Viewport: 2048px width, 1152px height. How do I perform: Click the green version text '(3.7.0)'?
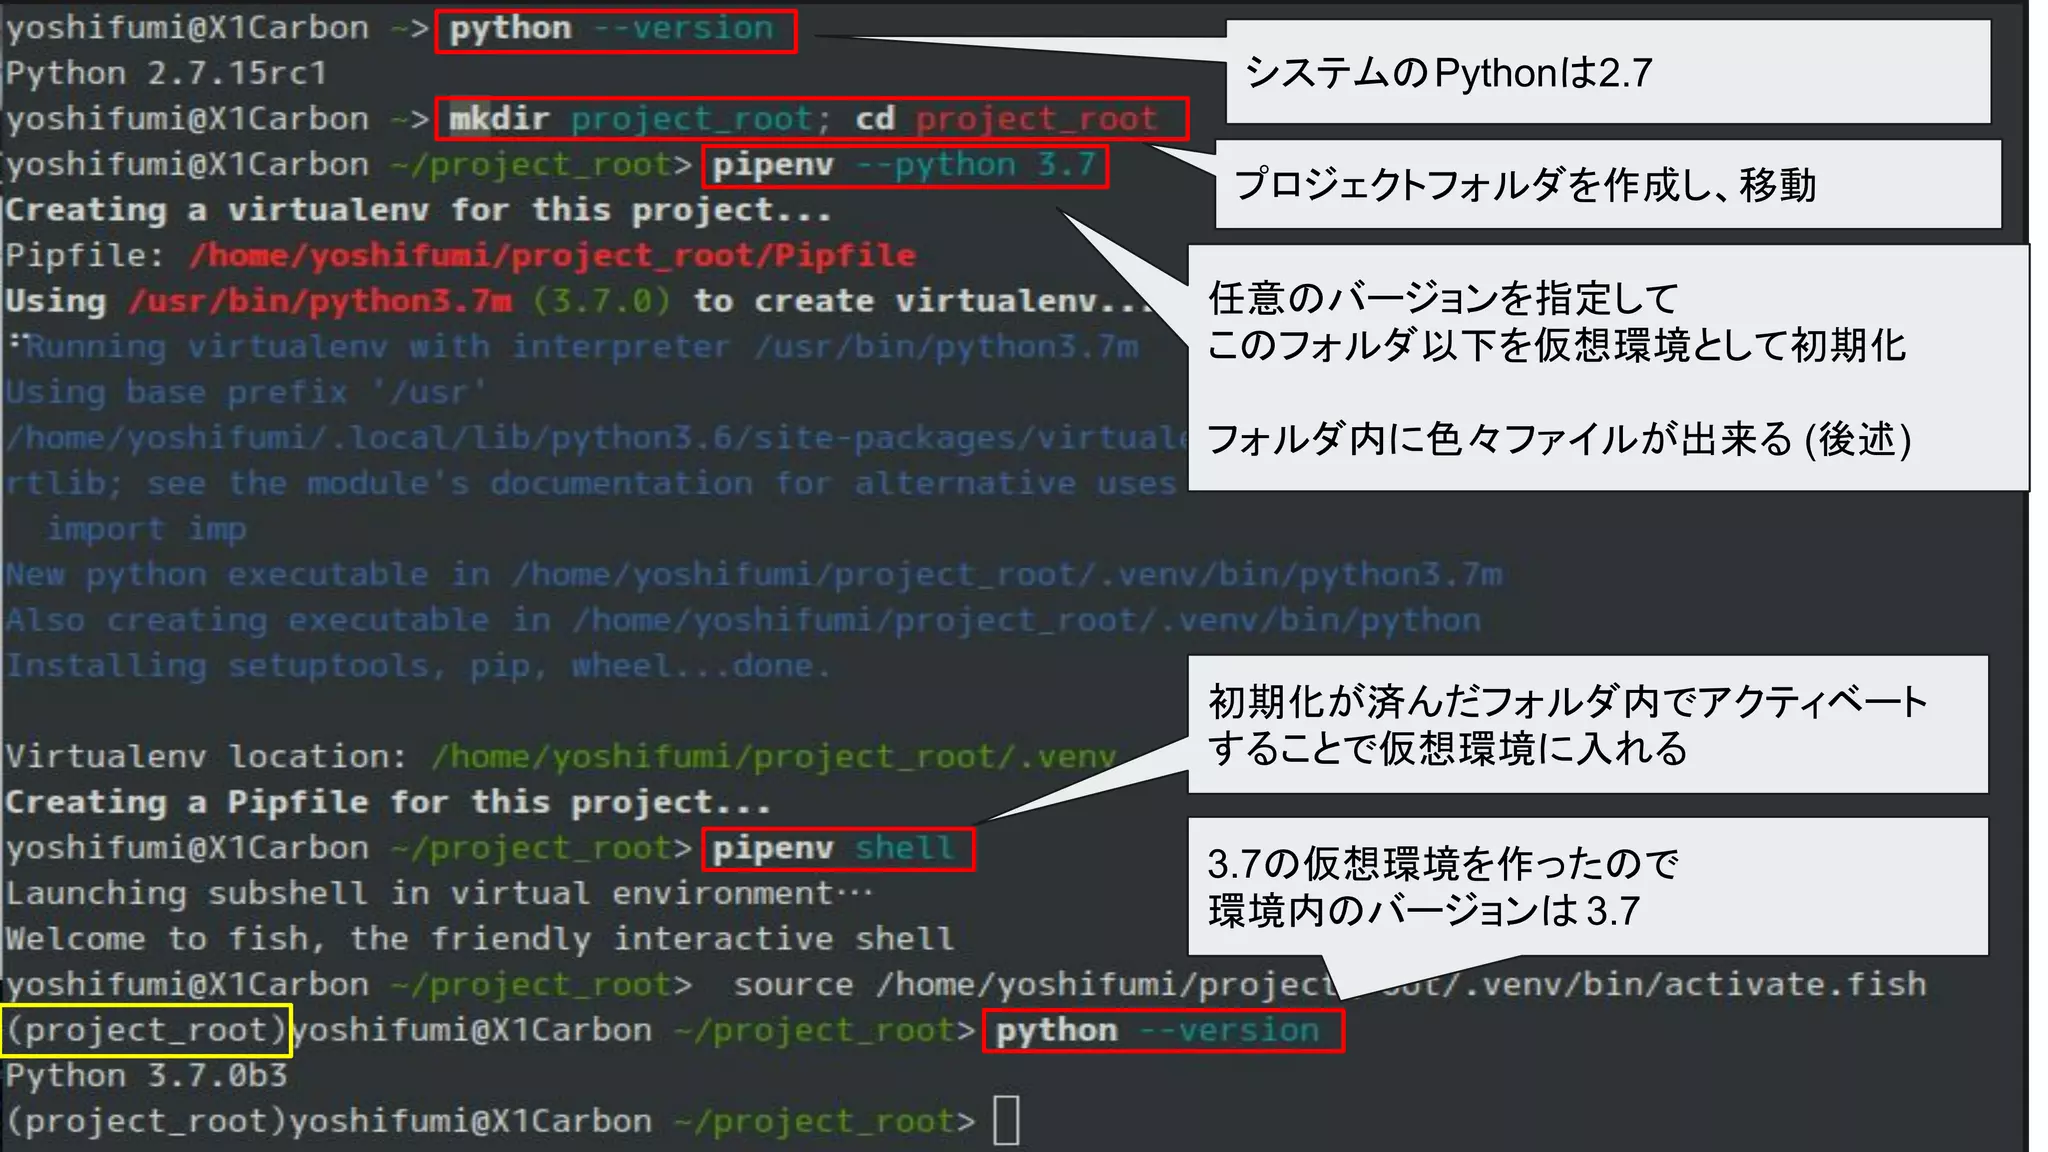coord(601,302)
